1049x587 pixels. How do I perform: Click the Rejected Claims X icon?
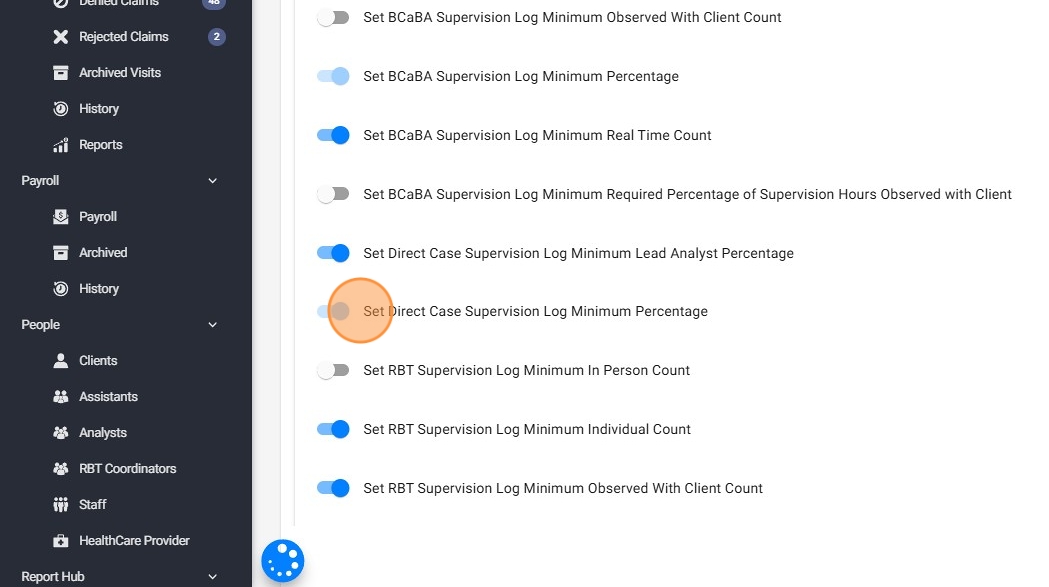[60, 37]
